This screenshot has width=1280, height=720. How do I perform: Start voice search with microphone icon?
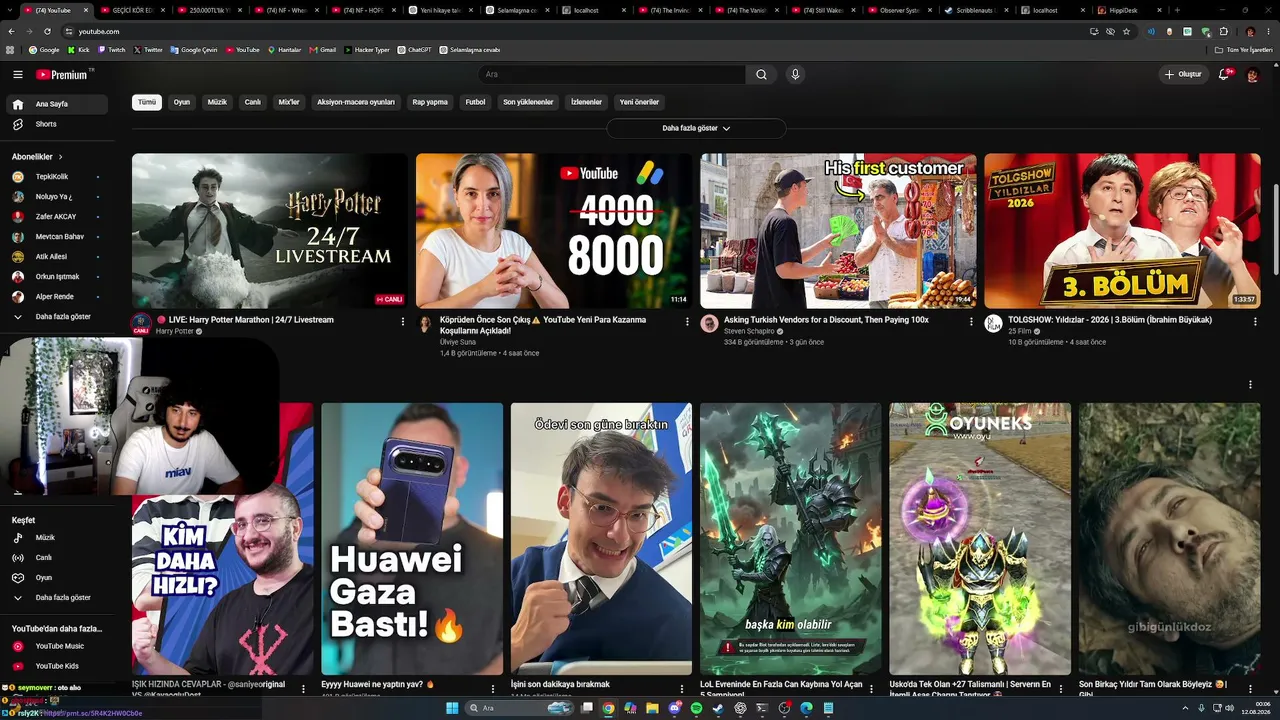click(795, 74)
